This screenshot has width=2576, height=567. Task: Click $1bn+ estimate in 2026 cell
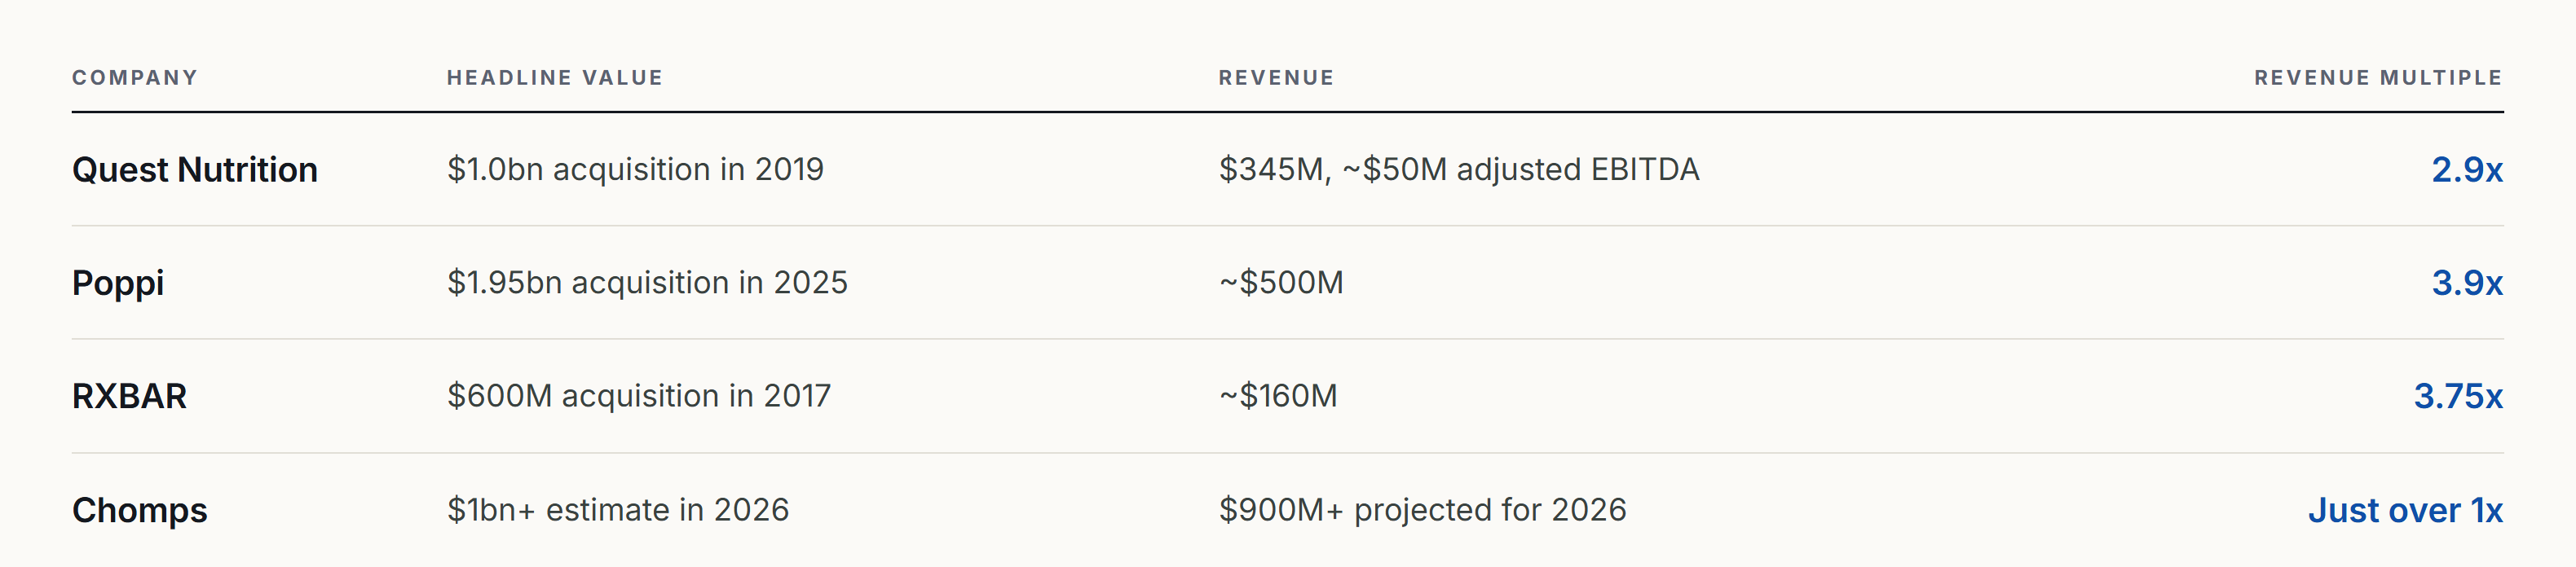618,510
